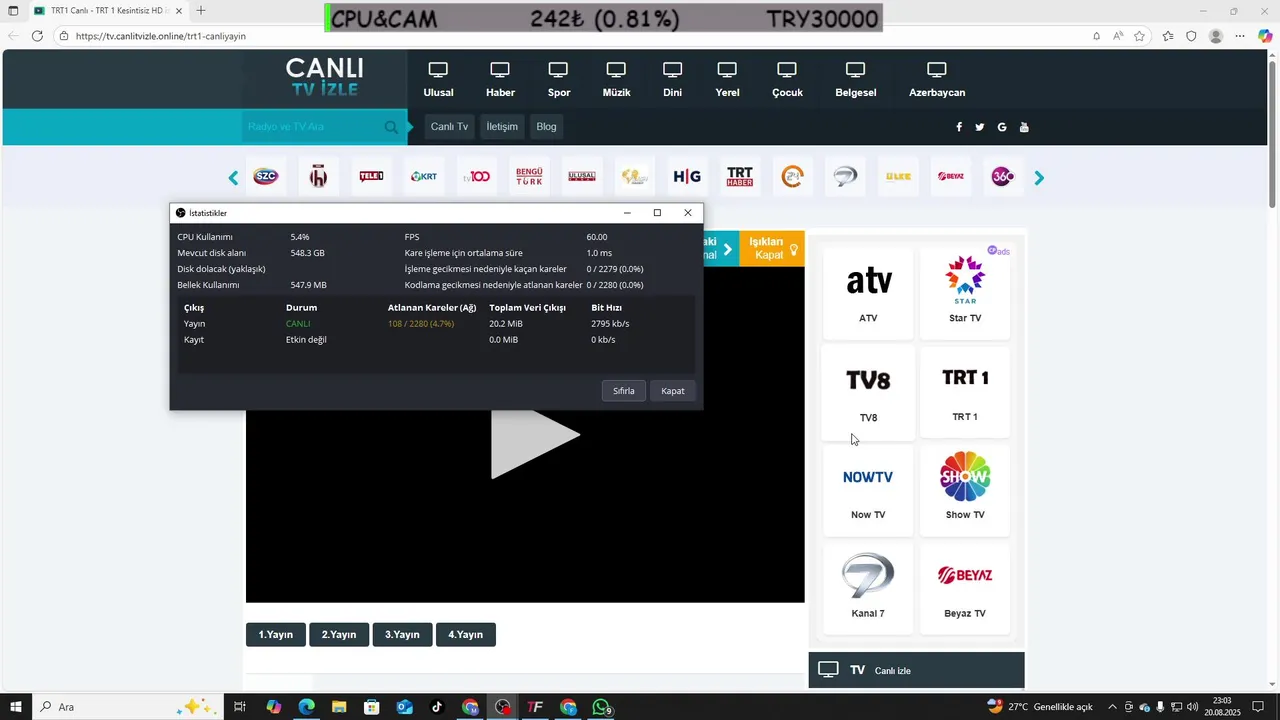Screen dimensions: 1280x720
Task: Open Windows Start menu
Action: click(16, 707)
